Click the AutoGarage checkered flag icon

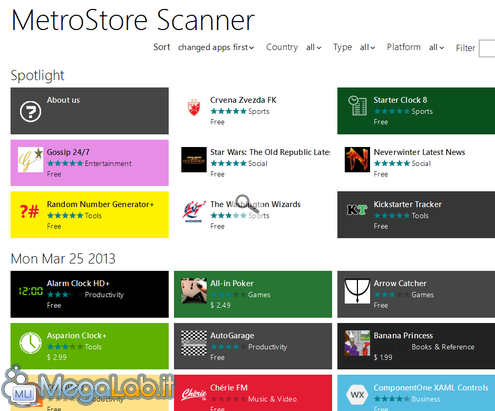(194, 343)
